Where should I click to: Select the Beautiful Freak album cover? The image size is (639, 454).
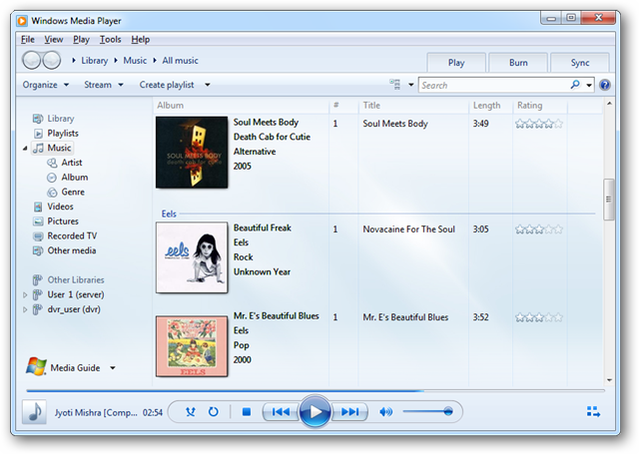(192, 258)
